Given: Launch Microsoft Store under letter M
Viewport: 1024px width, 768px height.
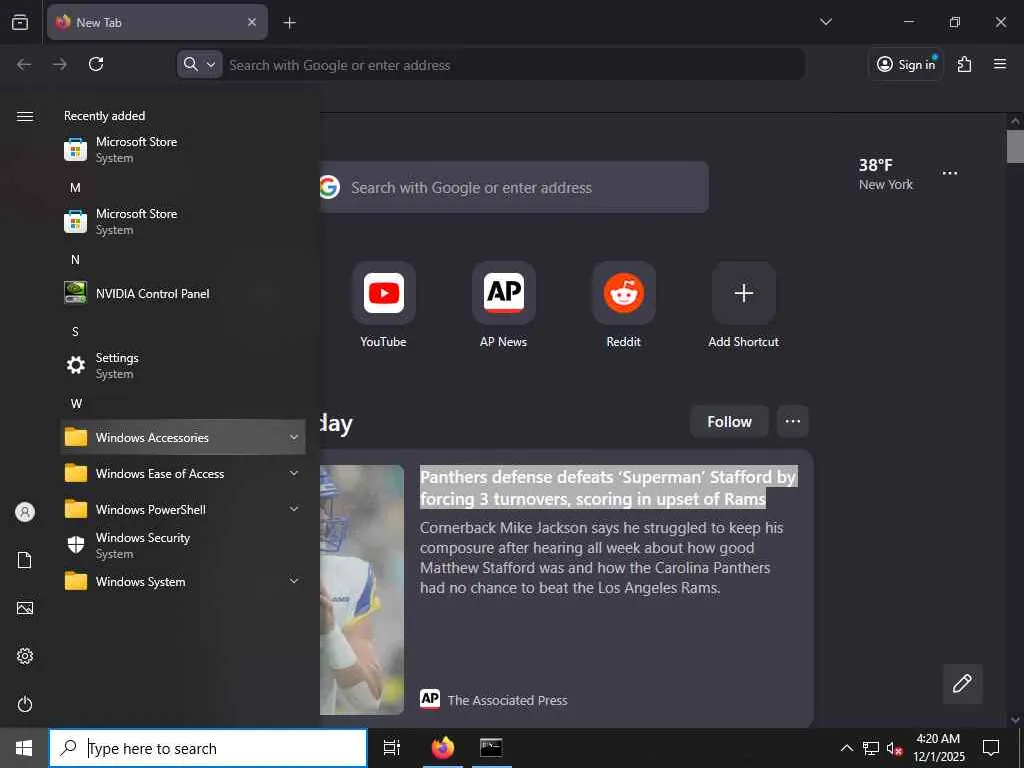Looking at the screenshot, I should (x=183, y=221).
